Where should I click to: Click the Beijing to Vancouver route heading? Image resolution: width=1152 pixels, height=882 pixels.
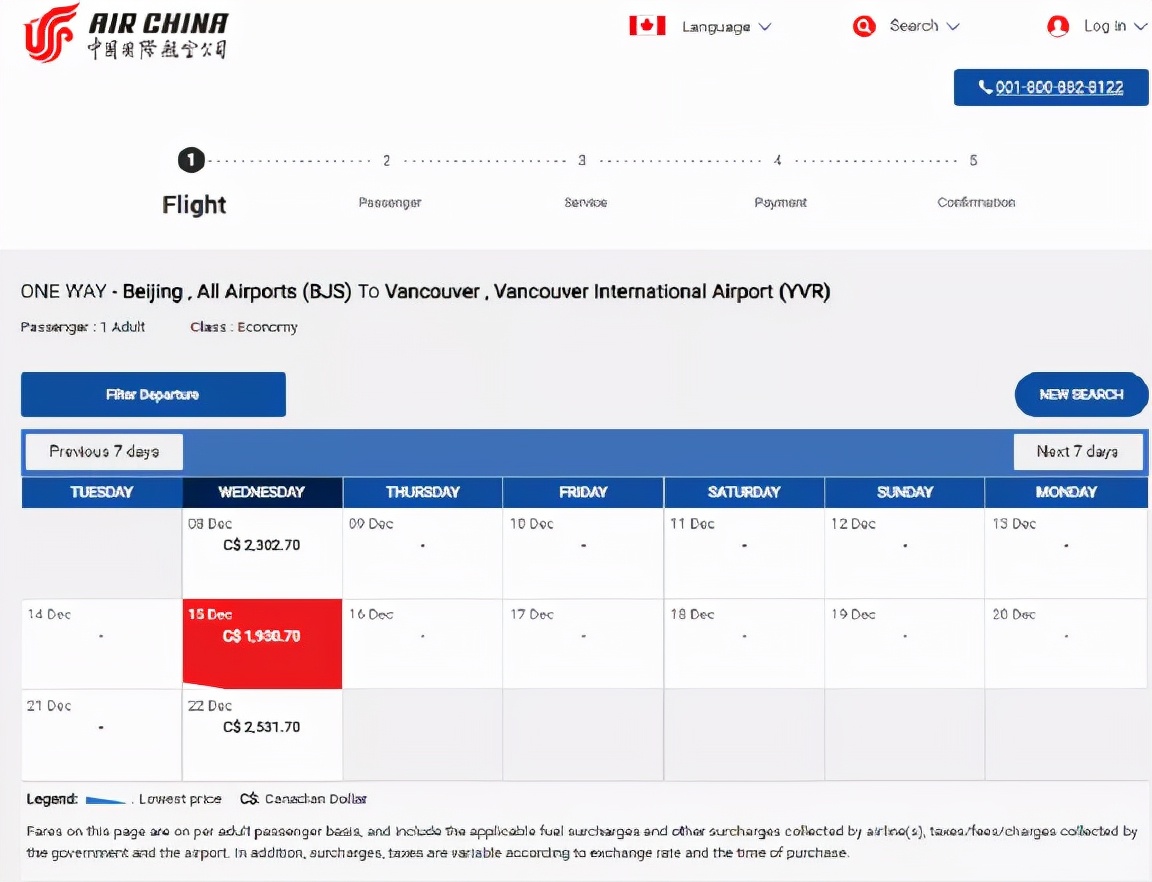point(425,292)
